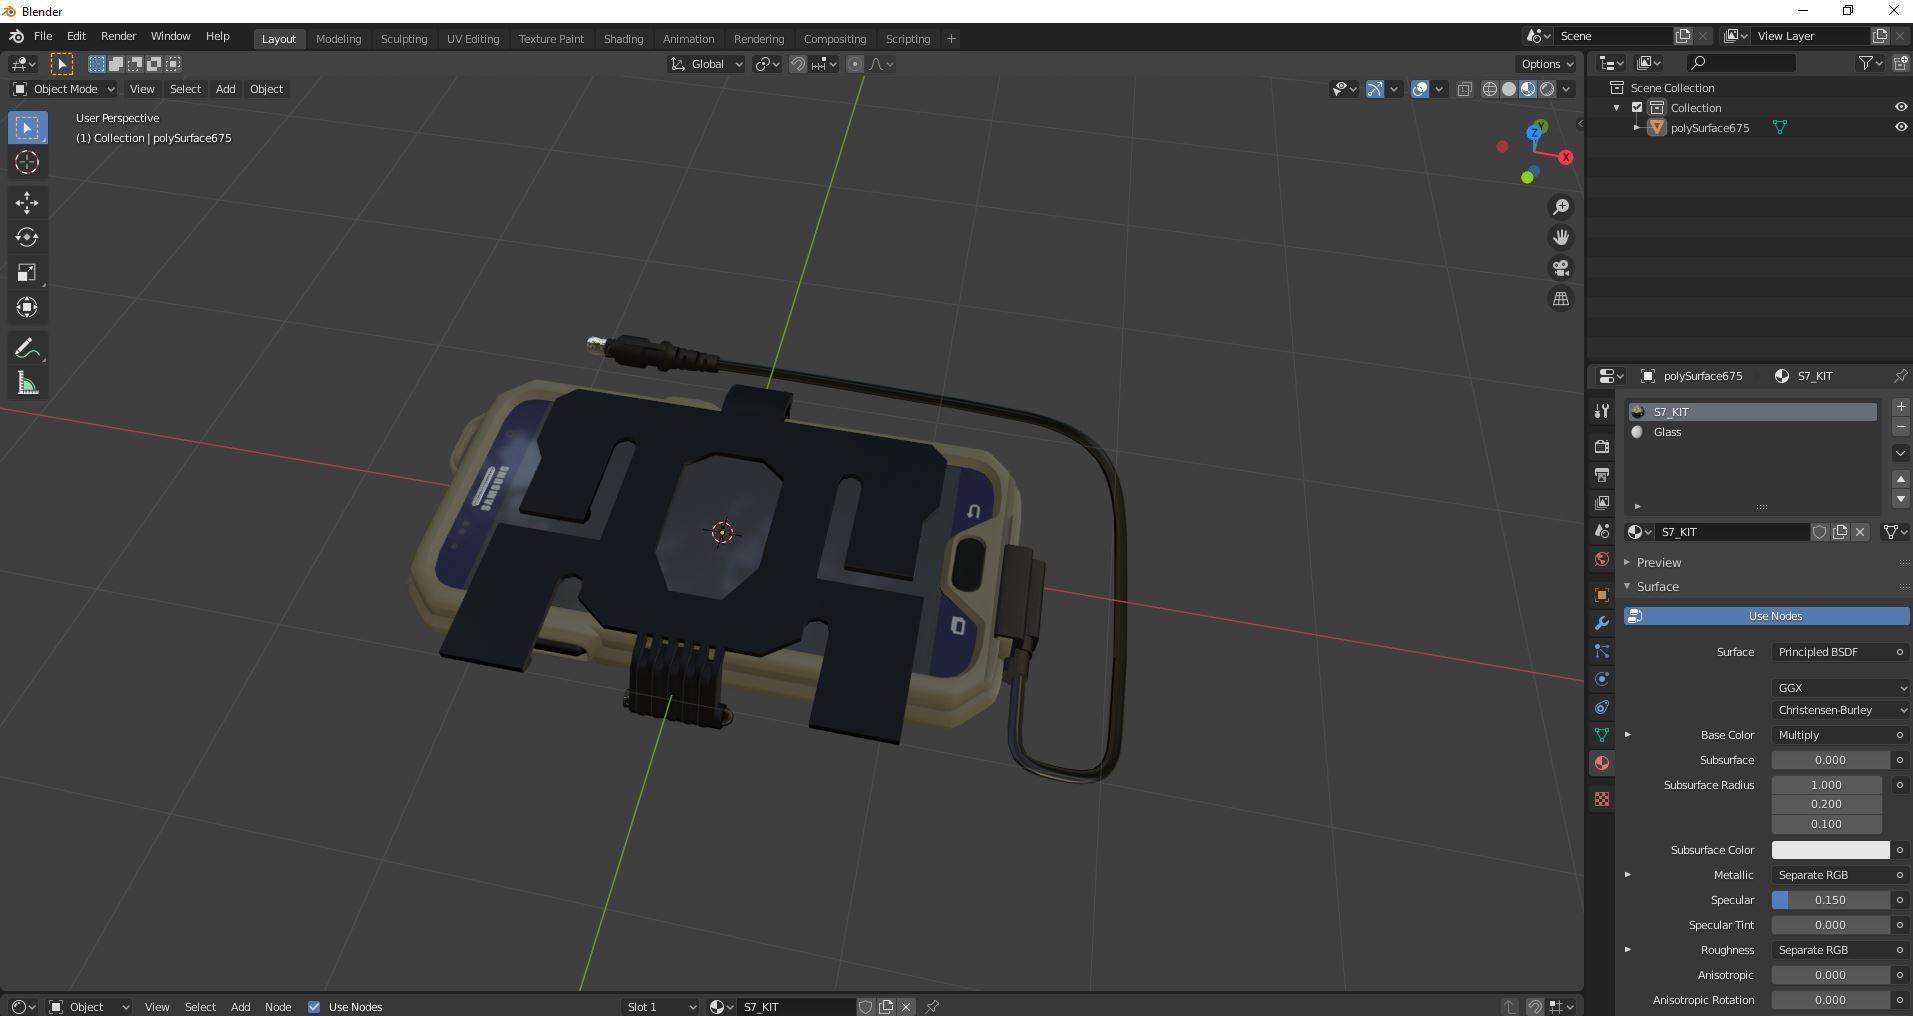Select the Annotate pencil tool
Viewport: 1913px width, 1016px height.
coord(27,348)
